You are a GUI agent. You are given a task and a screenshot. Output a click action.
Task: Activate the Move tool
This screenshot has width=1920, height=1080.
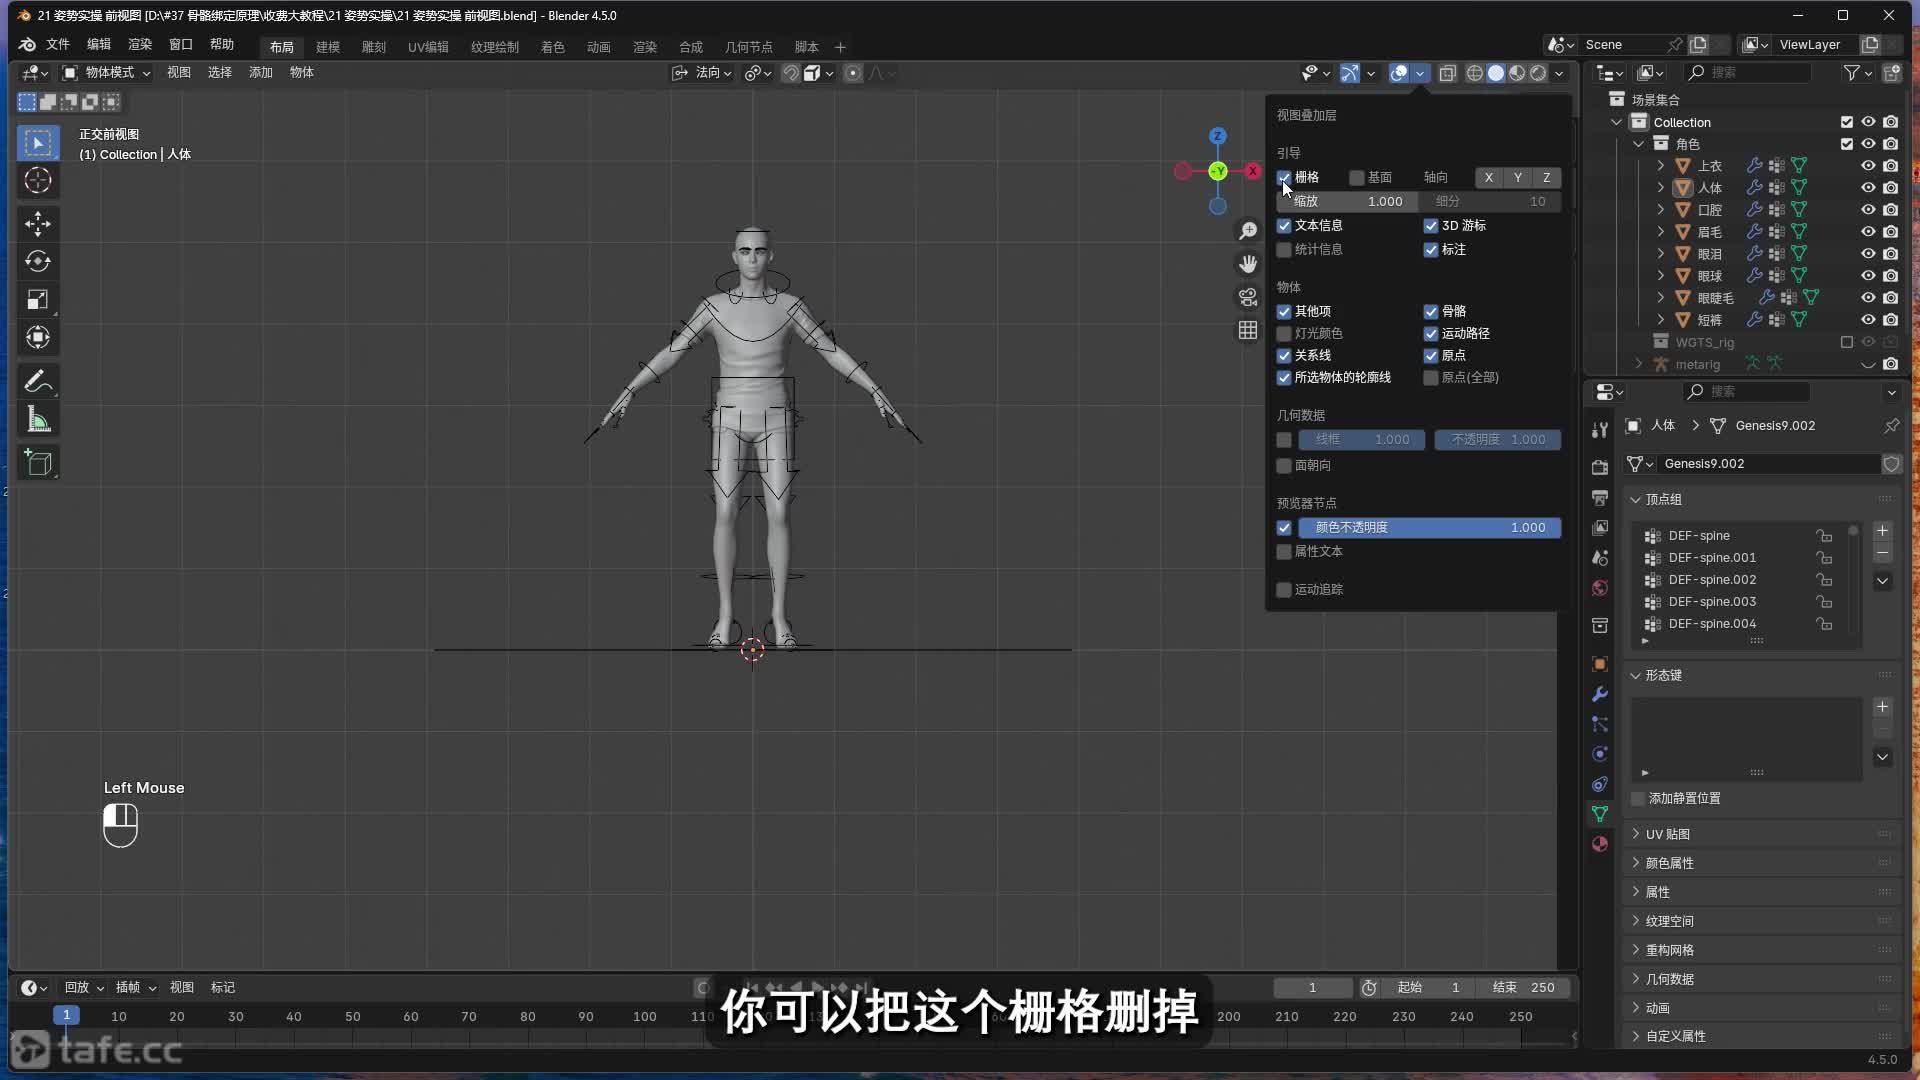pyautogui.click(x=38, y=223)
